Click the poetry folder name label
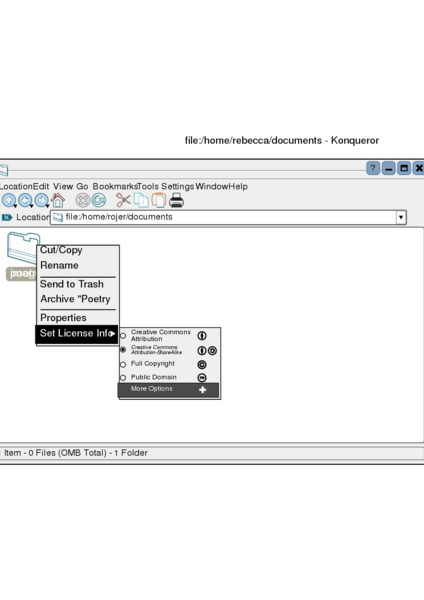Viewport: 424px width, 600px height. coord(21,274)
